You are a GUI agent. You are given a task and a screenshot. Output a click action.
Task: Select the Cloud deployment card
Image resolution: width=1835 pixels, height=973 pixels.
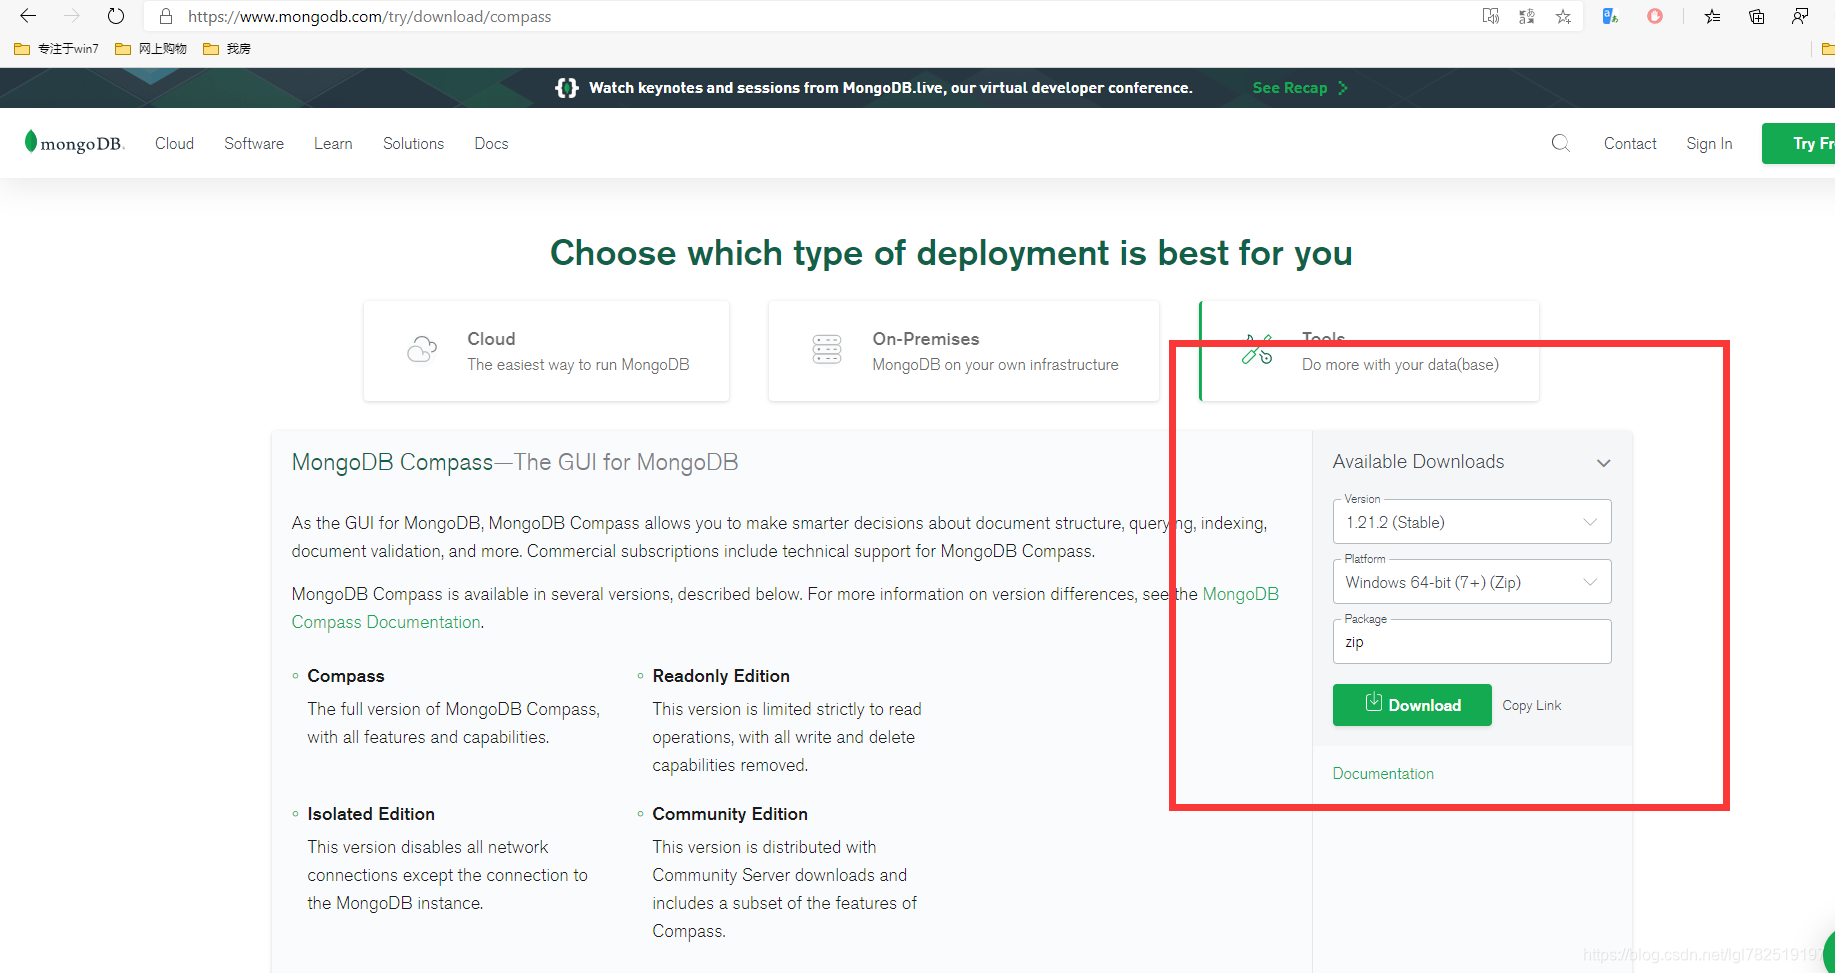[546, 351]
